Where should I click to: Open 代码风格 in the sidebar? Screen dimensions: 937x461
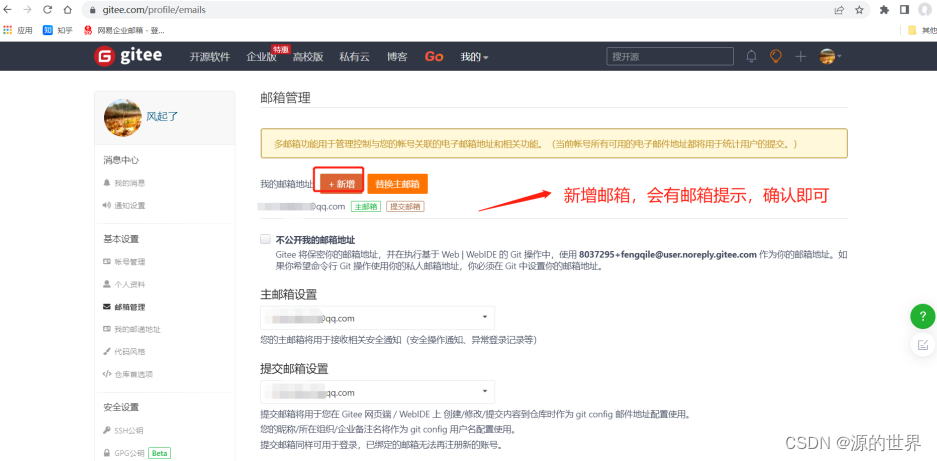click(124, 352)
